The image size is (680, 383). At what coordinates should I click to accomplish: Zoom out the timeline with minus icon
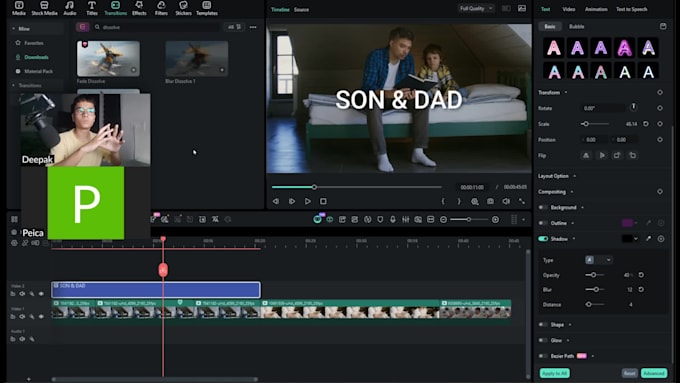click(x=443, y=219)
